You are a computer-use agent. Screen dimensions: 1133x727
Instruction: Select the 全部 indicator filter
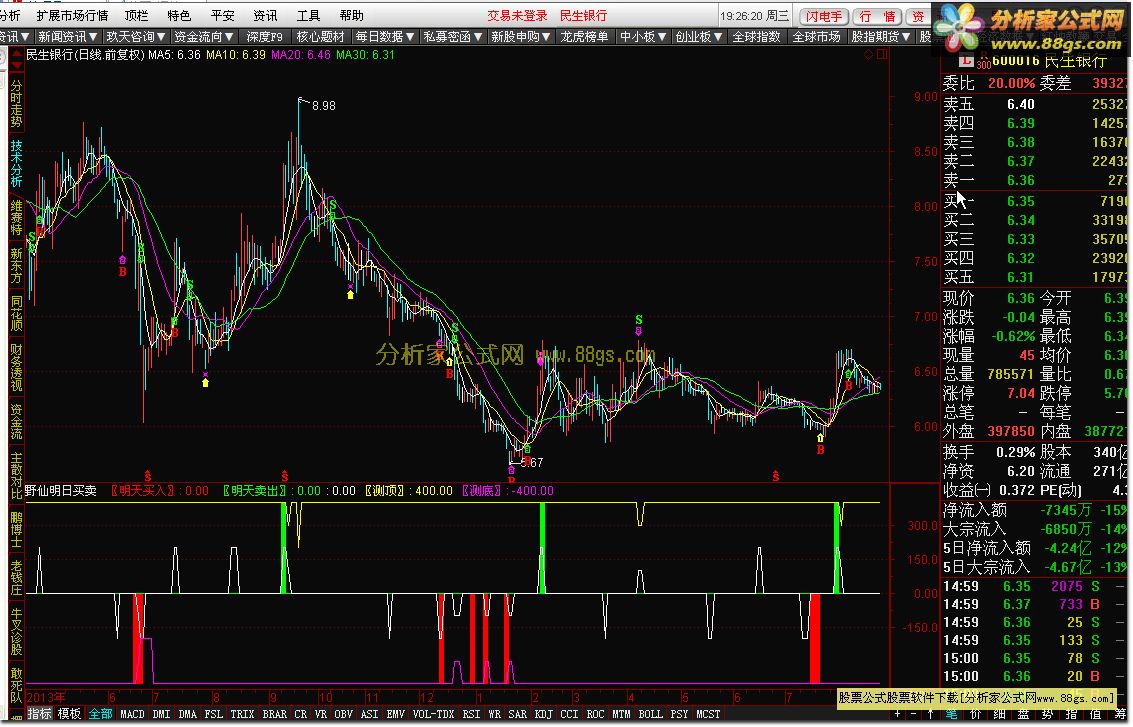click(100, 714)
